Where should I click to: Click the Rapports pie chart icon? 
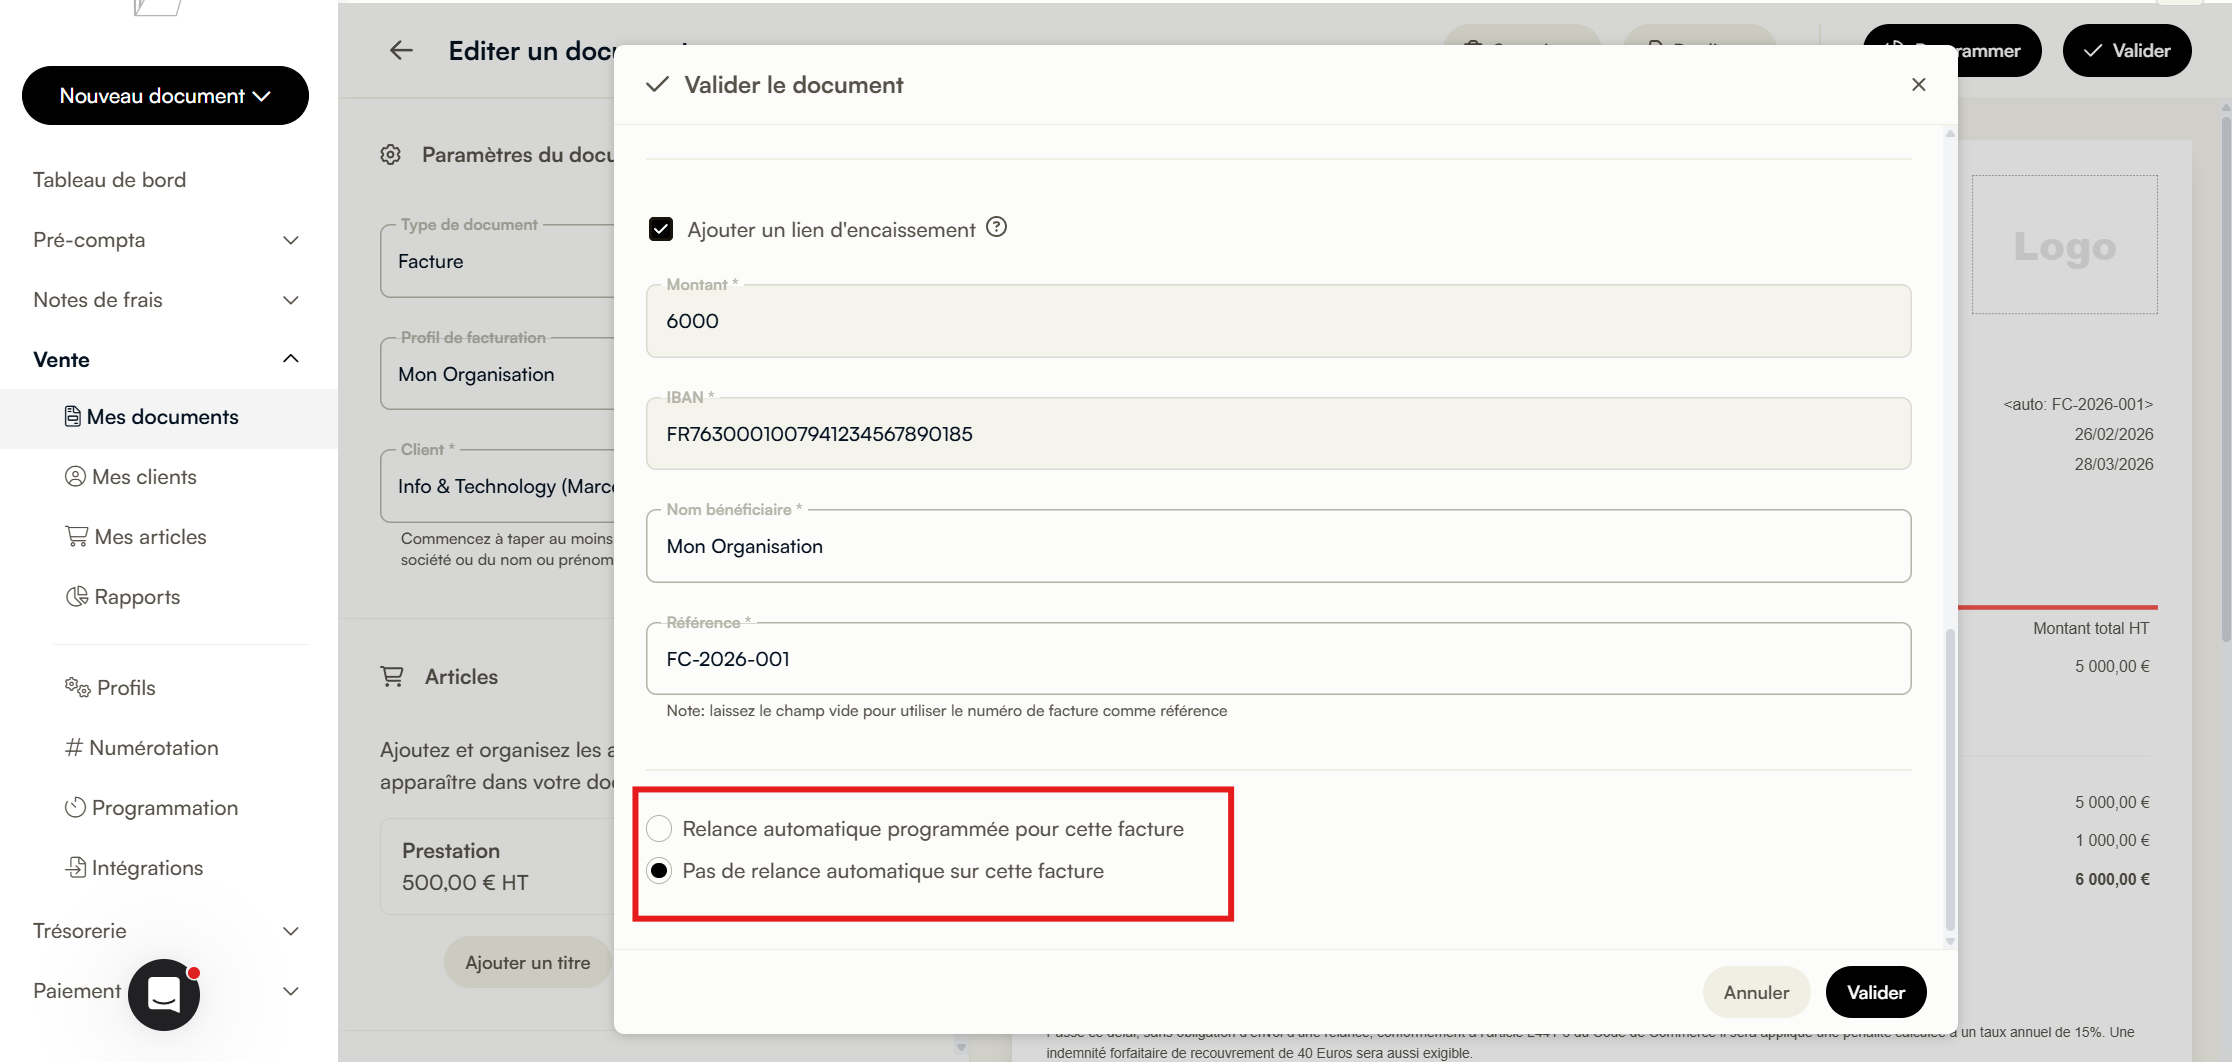(x=77, y=596)
